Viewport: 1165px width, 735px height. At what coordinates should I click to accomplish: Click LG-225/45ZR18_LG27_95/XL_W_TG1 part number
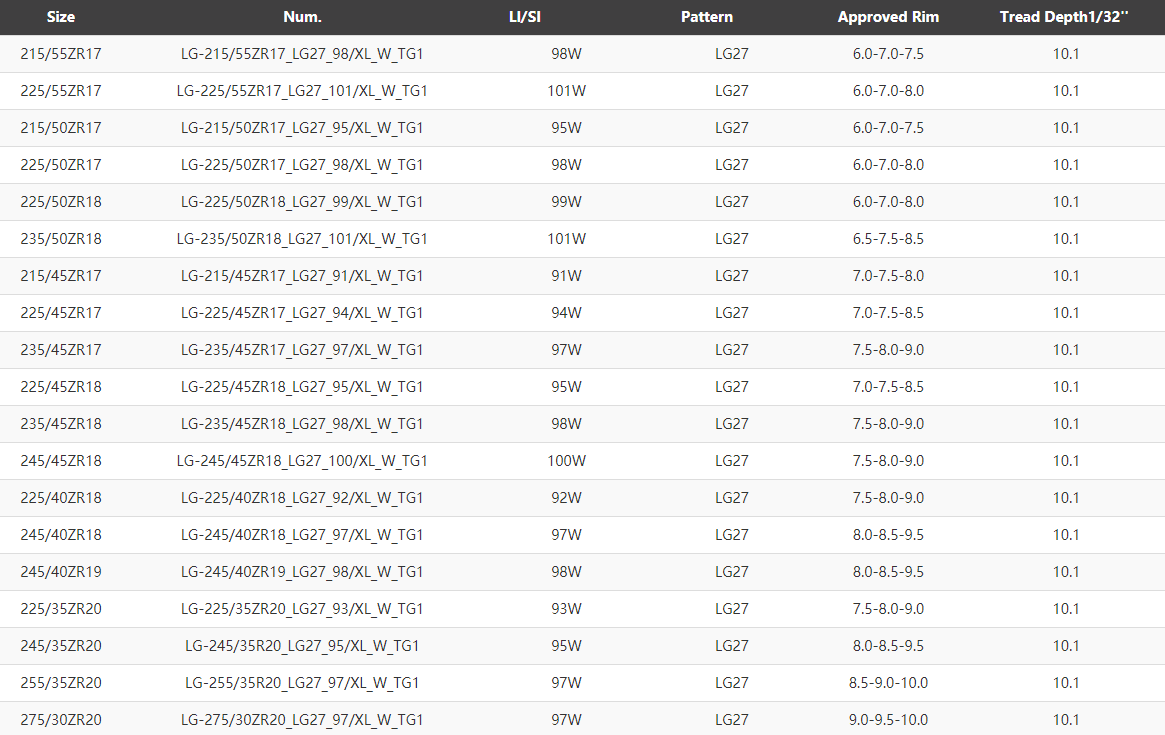(x=302, y=387)
